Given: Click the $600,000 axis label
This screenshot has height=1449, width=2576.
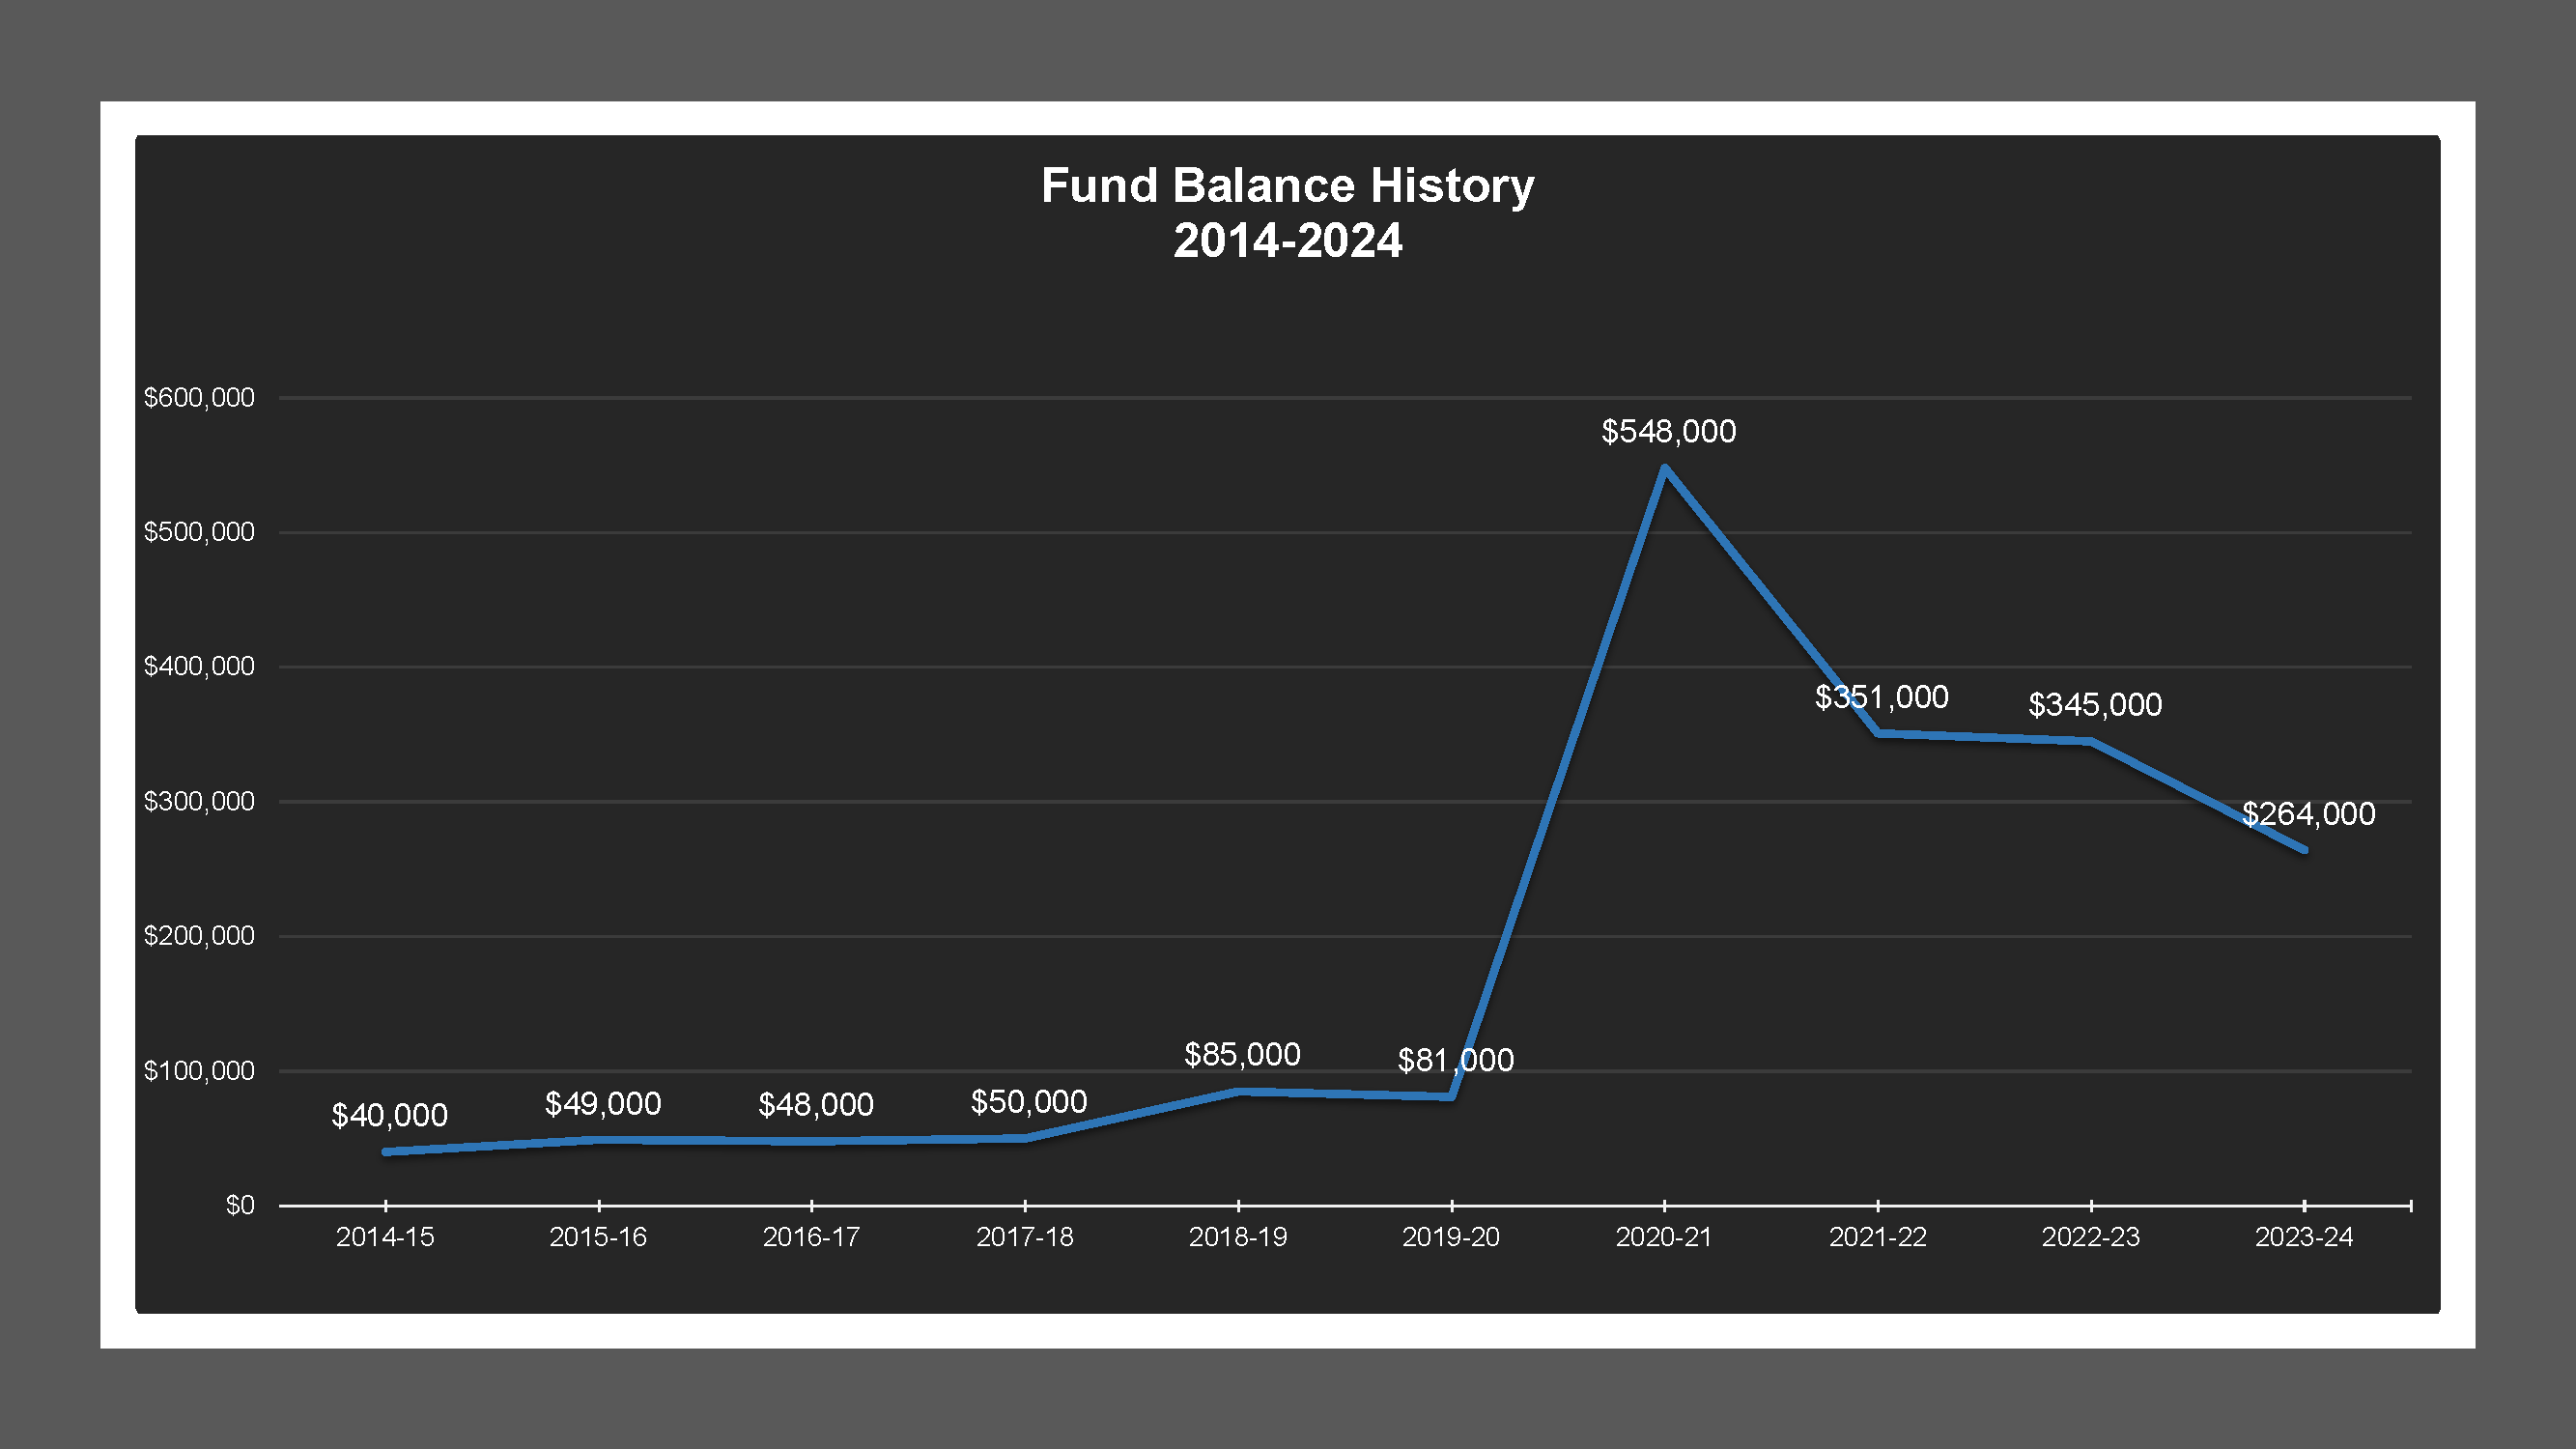Looking at the screenshot, I should [x=199, y=398].
